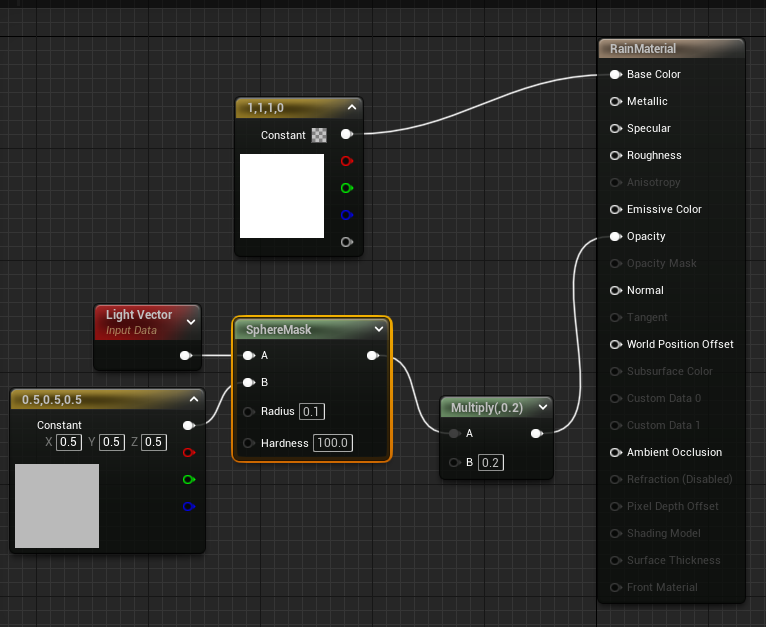
Task: Click the gray color preview of 0.5,0.5,0.5 node
Action: click(x=57, y=506)
